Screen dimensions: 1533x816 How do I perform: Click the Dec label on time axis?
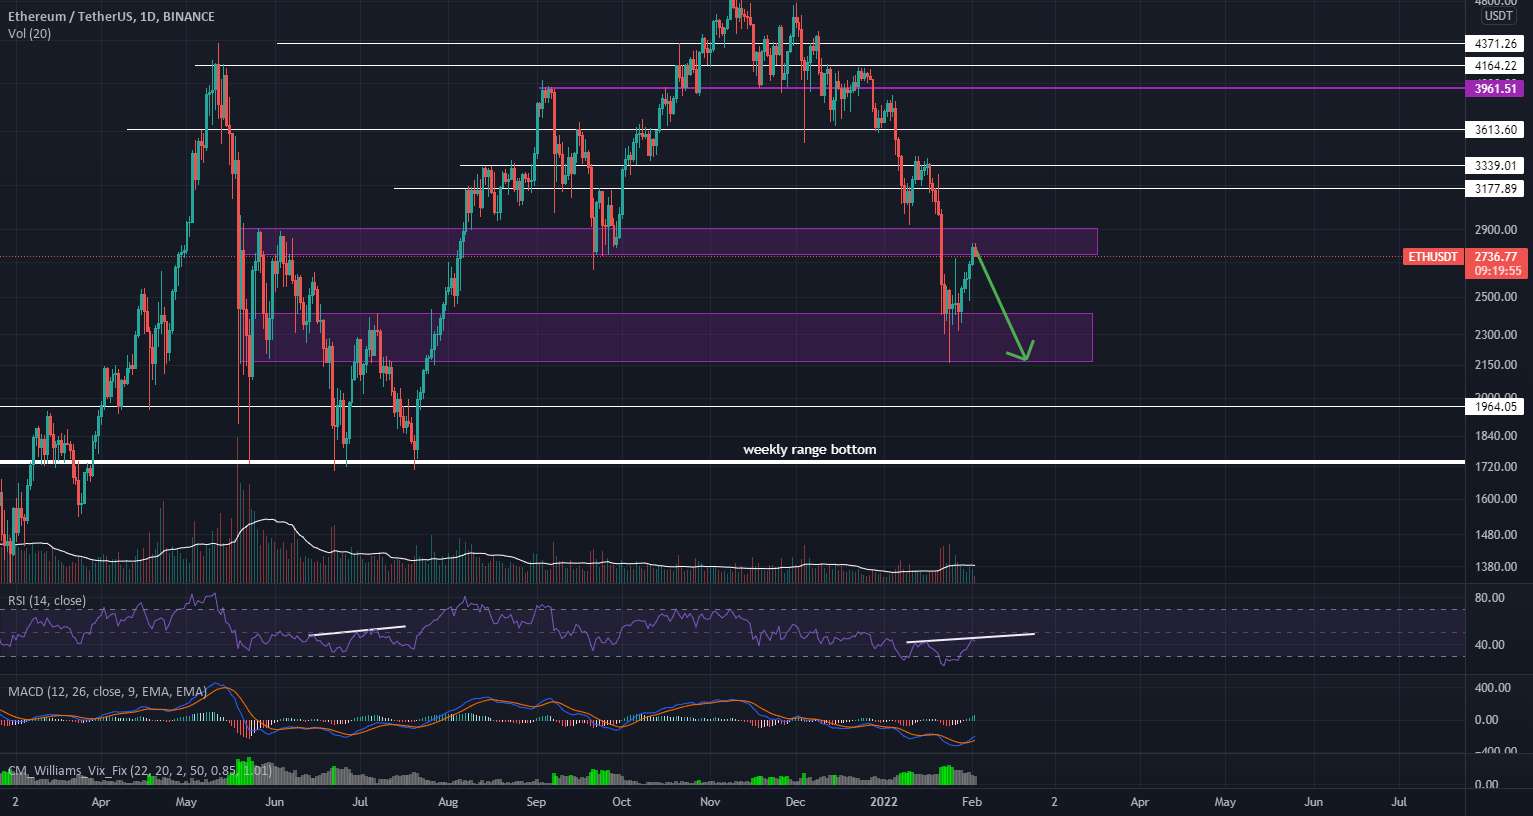(795, 802)
